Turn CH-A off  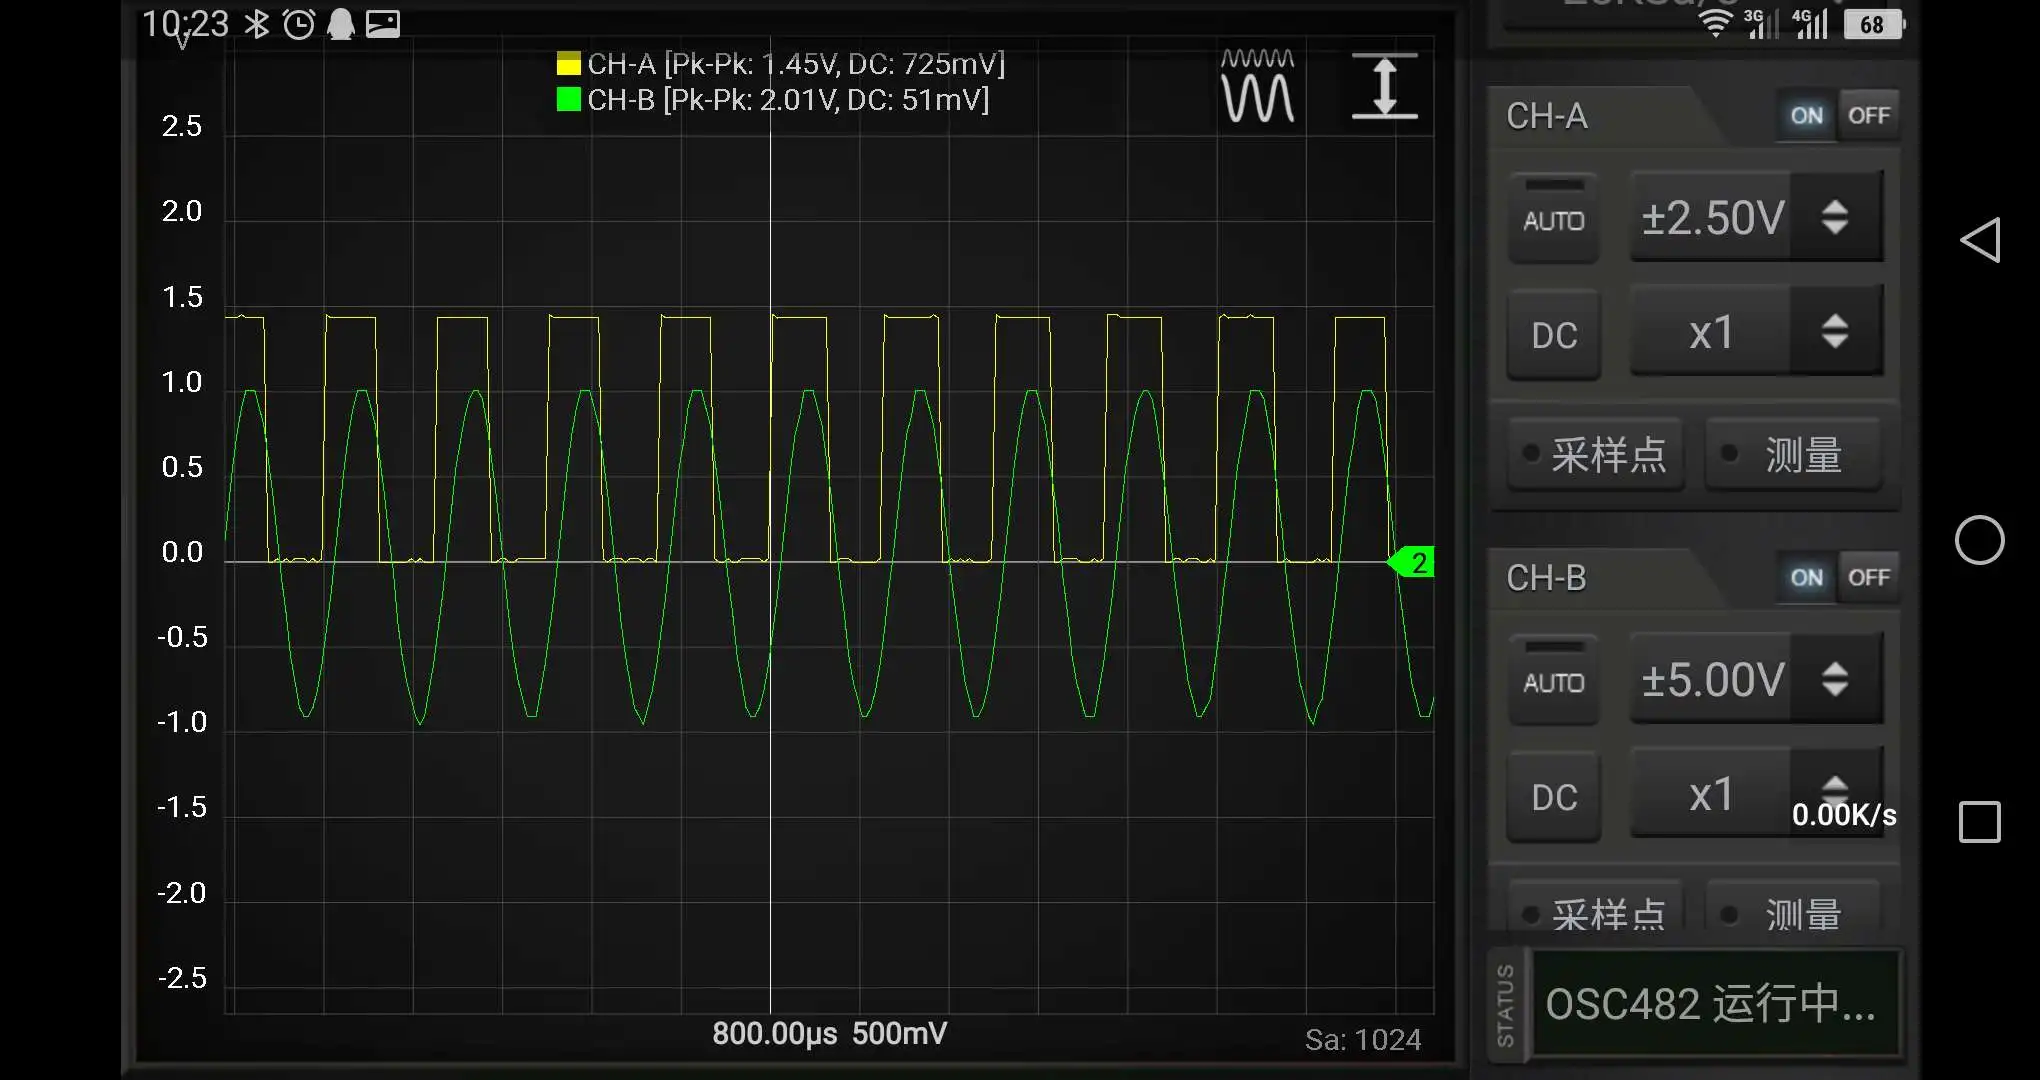click(1869, 116)
